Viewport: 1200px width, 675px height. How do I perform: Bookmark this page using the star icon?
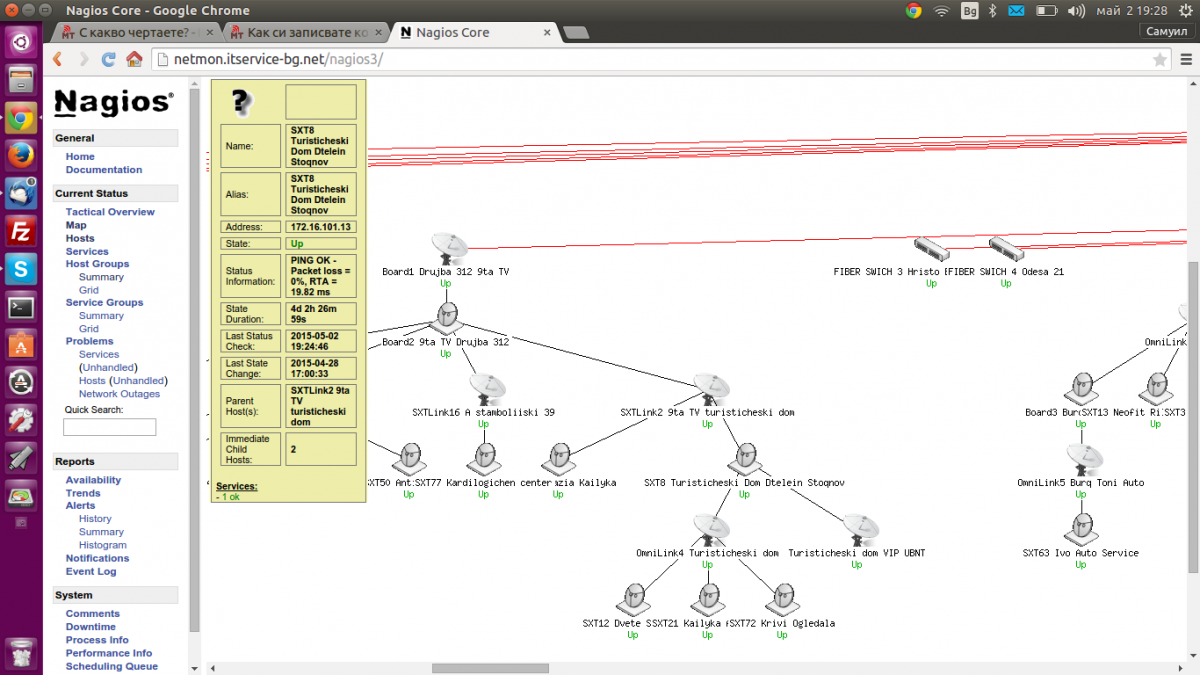point(1159,60)
